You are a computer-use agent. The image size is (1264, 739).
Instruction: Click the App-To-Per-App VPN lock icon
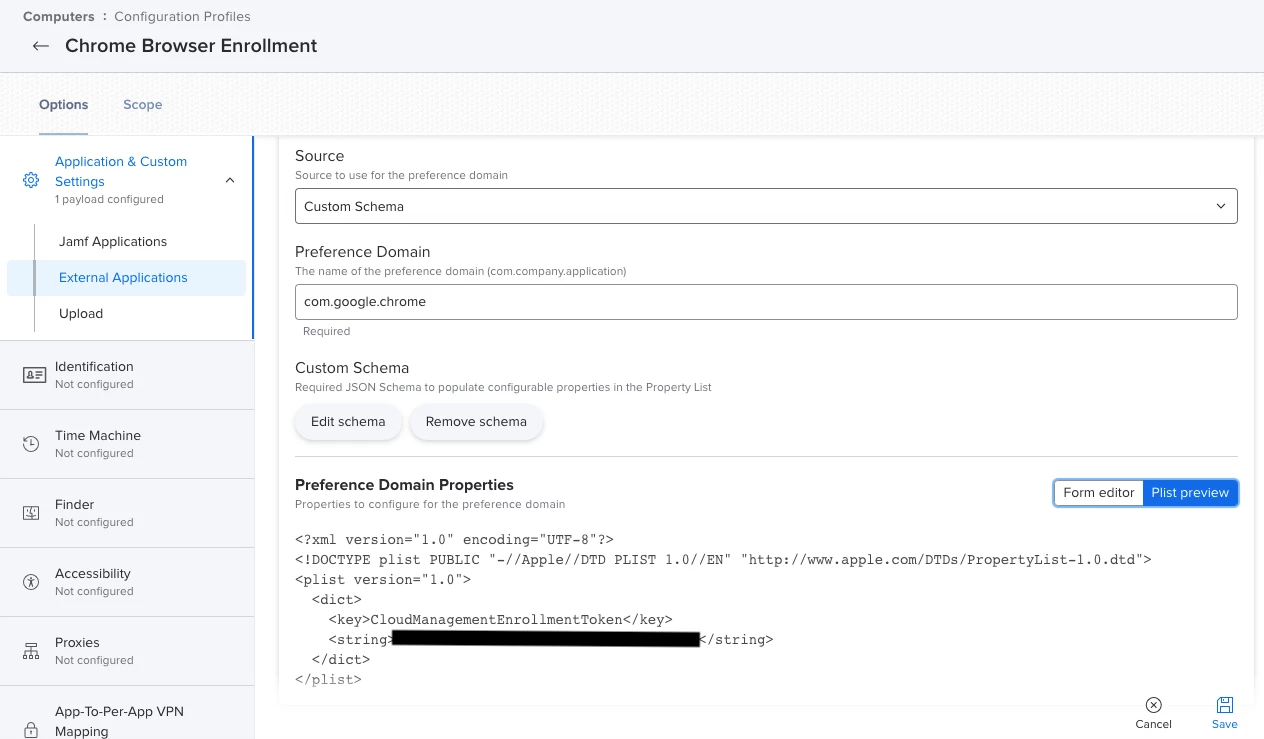coord(31,728)
